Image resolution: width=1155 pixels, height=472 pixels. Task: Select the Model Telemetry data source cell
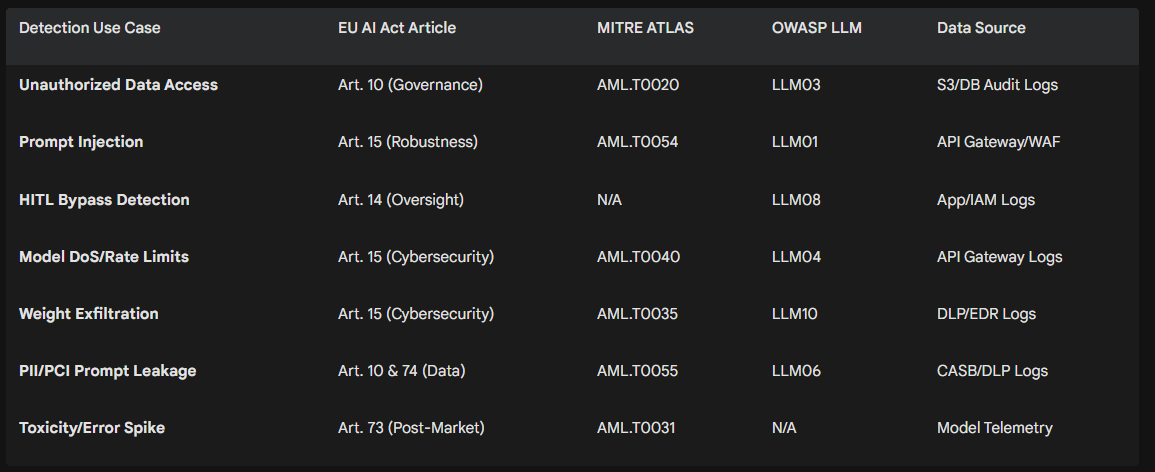click(x=995, y=428)
